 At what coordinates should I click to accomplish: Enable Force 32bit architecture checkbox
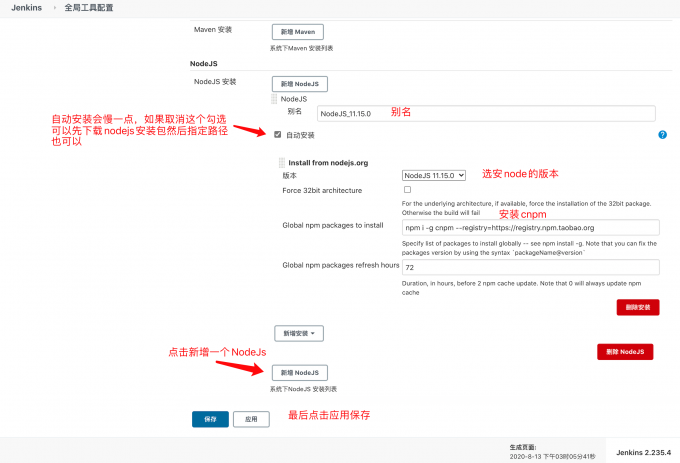pos(407,189)
